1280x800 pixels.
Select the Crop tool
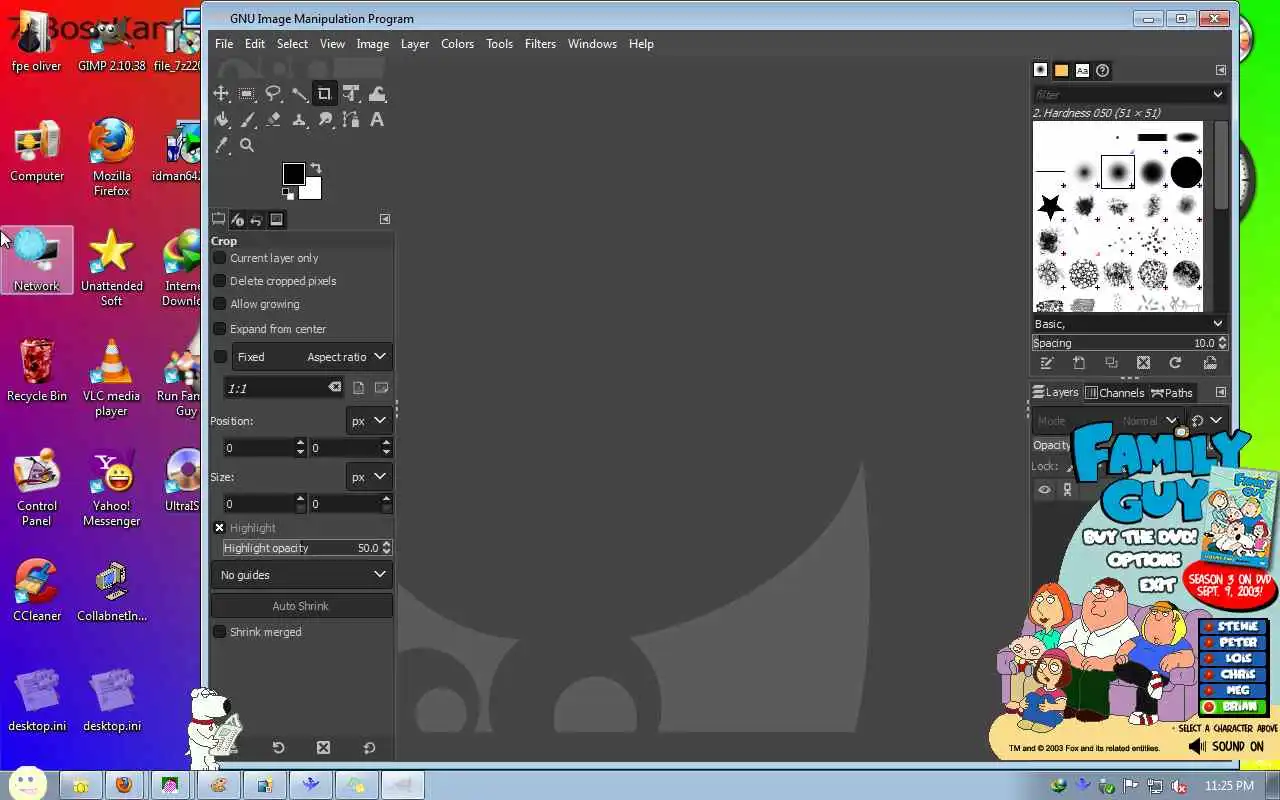coord(324,94)
